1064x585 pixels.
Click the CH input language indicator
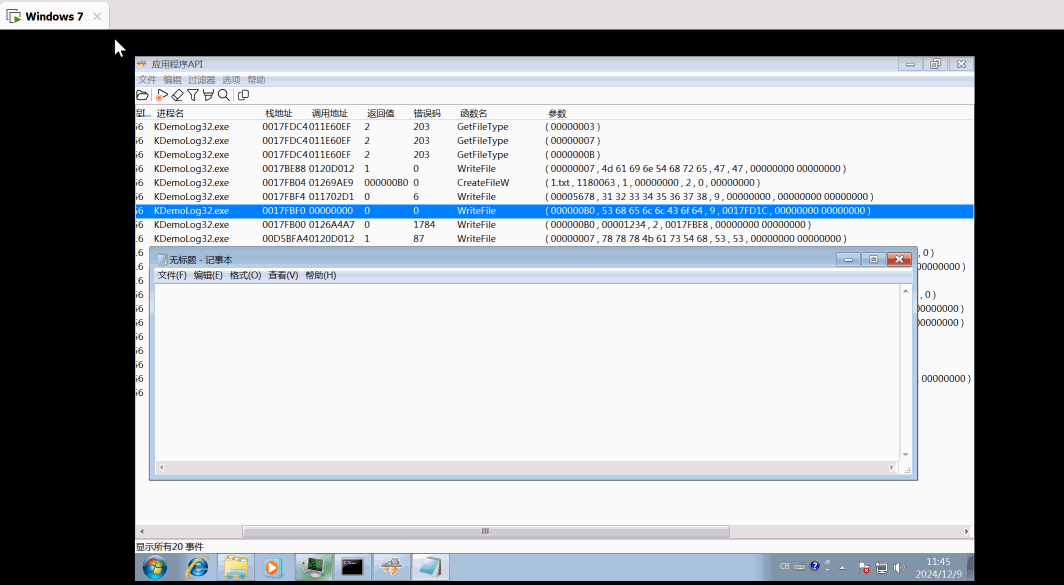click(784, 567)
